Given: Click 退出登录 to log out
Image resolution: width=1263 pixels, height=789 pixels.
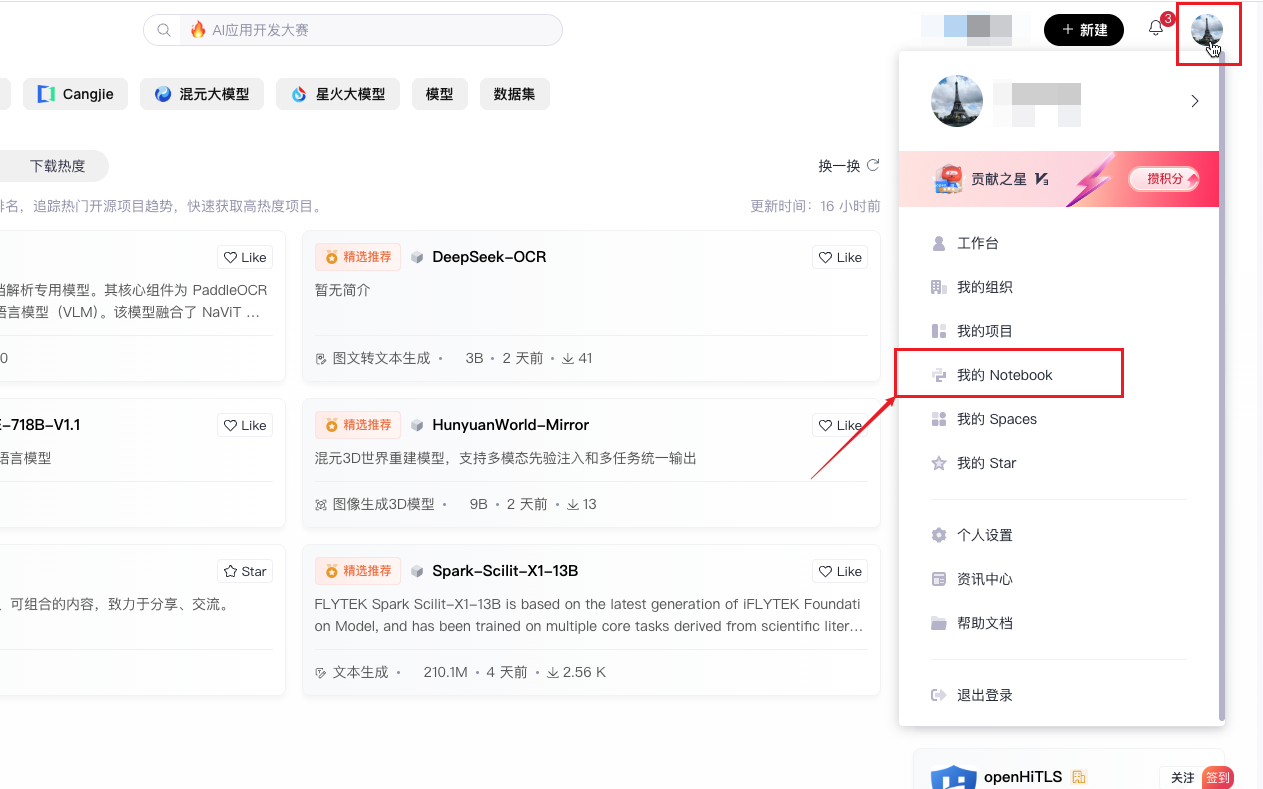Looking at the screenshot, I should click(x=984, y=694).
